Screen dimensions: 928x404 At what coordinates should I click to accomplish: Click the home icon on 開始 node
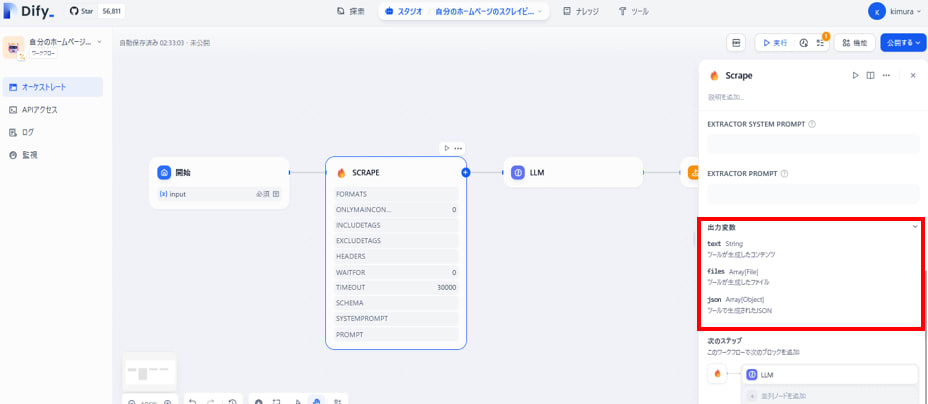pyautogui.click(x=164, y=173)
